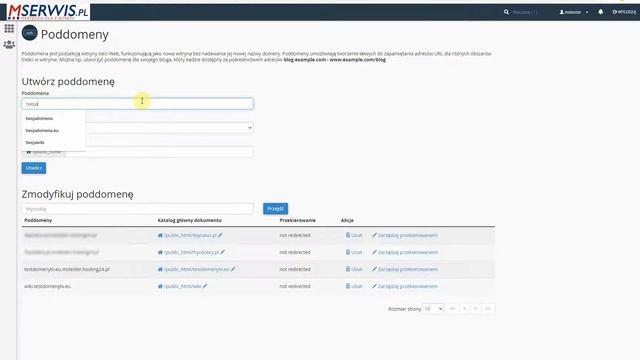Click 'not redirected' in testdomenytv.eu row
Viewport: 640px width, 360px height.
click(295, 269)
